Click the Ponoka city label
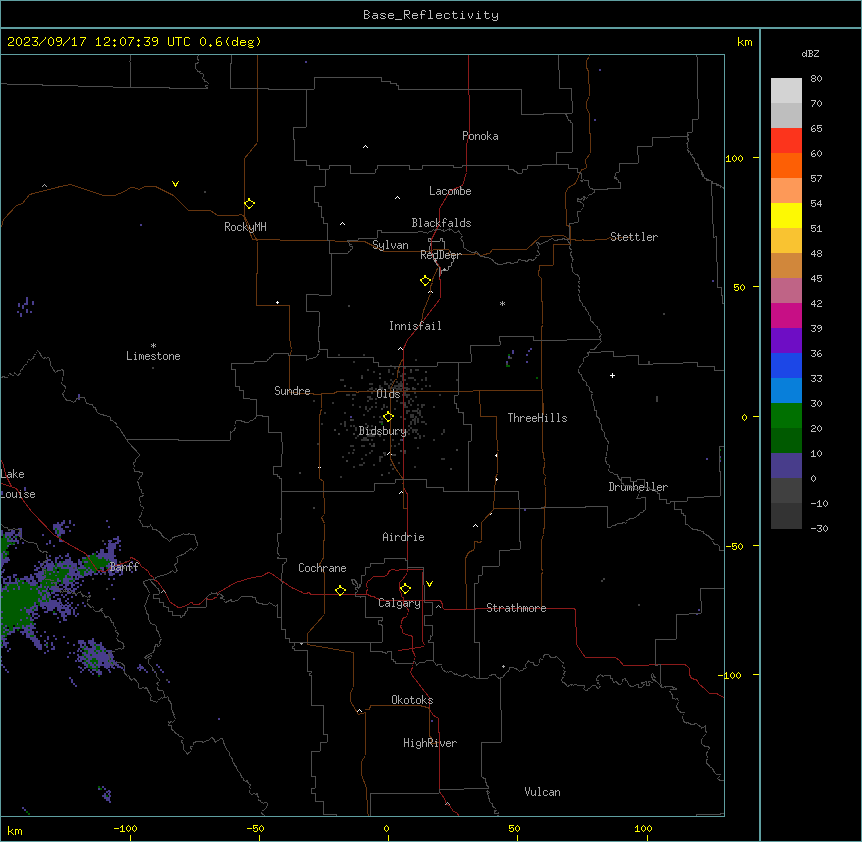862x842 pixels. [x=480, y=136]
